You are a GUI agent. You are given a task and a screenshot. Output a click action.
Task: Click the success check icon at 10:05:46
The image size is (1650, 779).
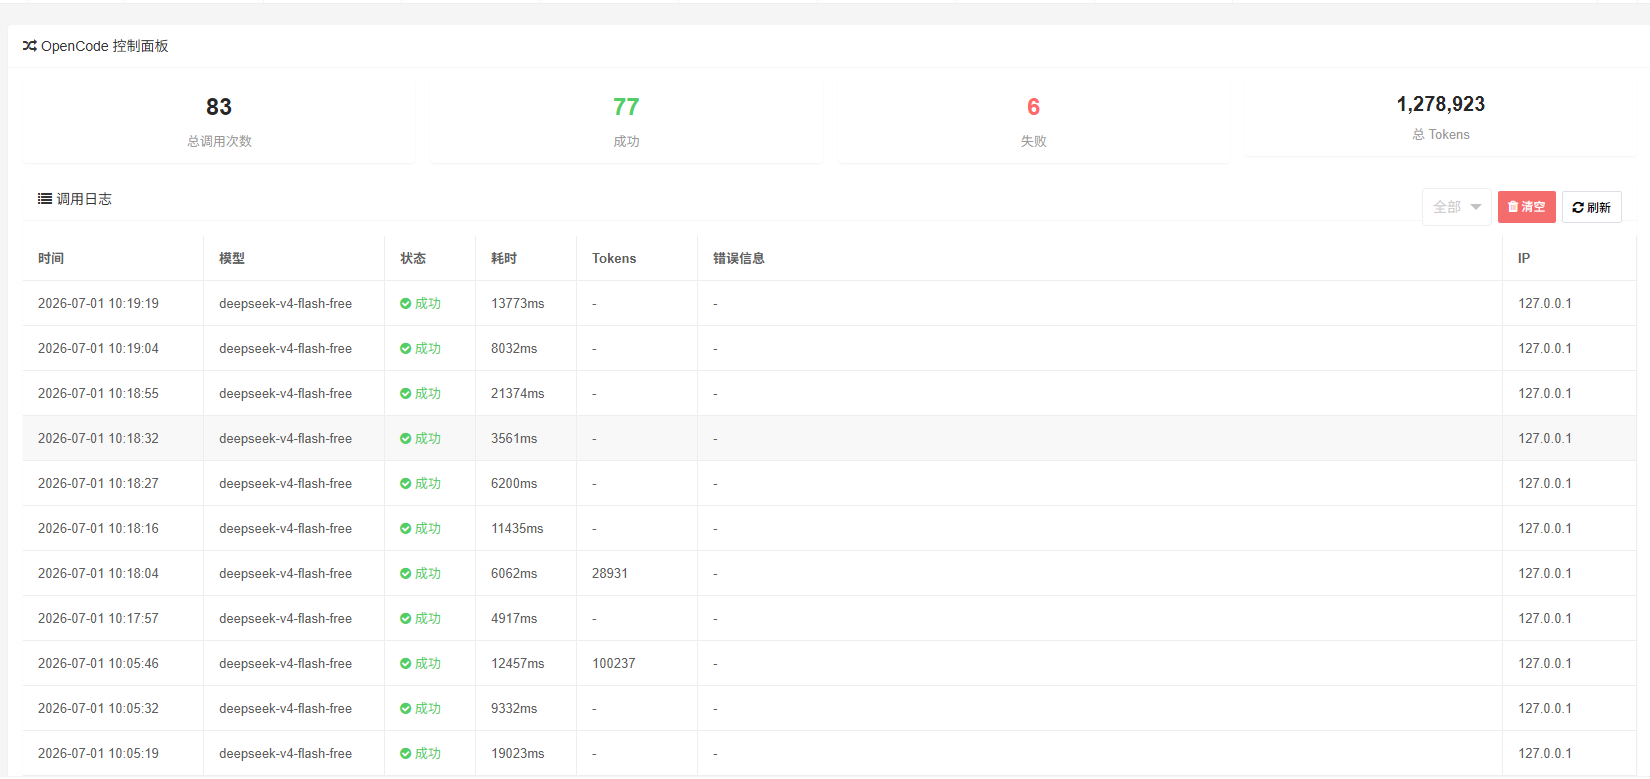tap(406, 664)
